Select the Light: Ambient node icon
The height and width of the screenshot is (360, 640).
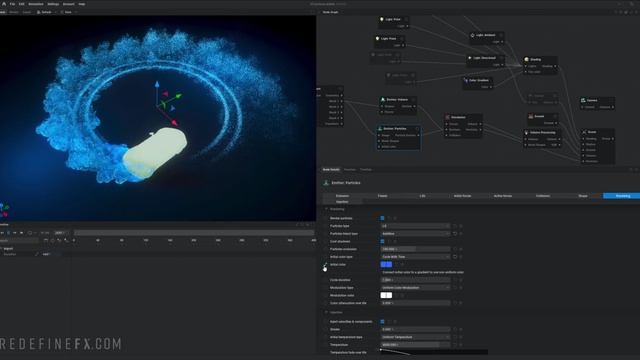pyautogui.click(x=473, y=36)
